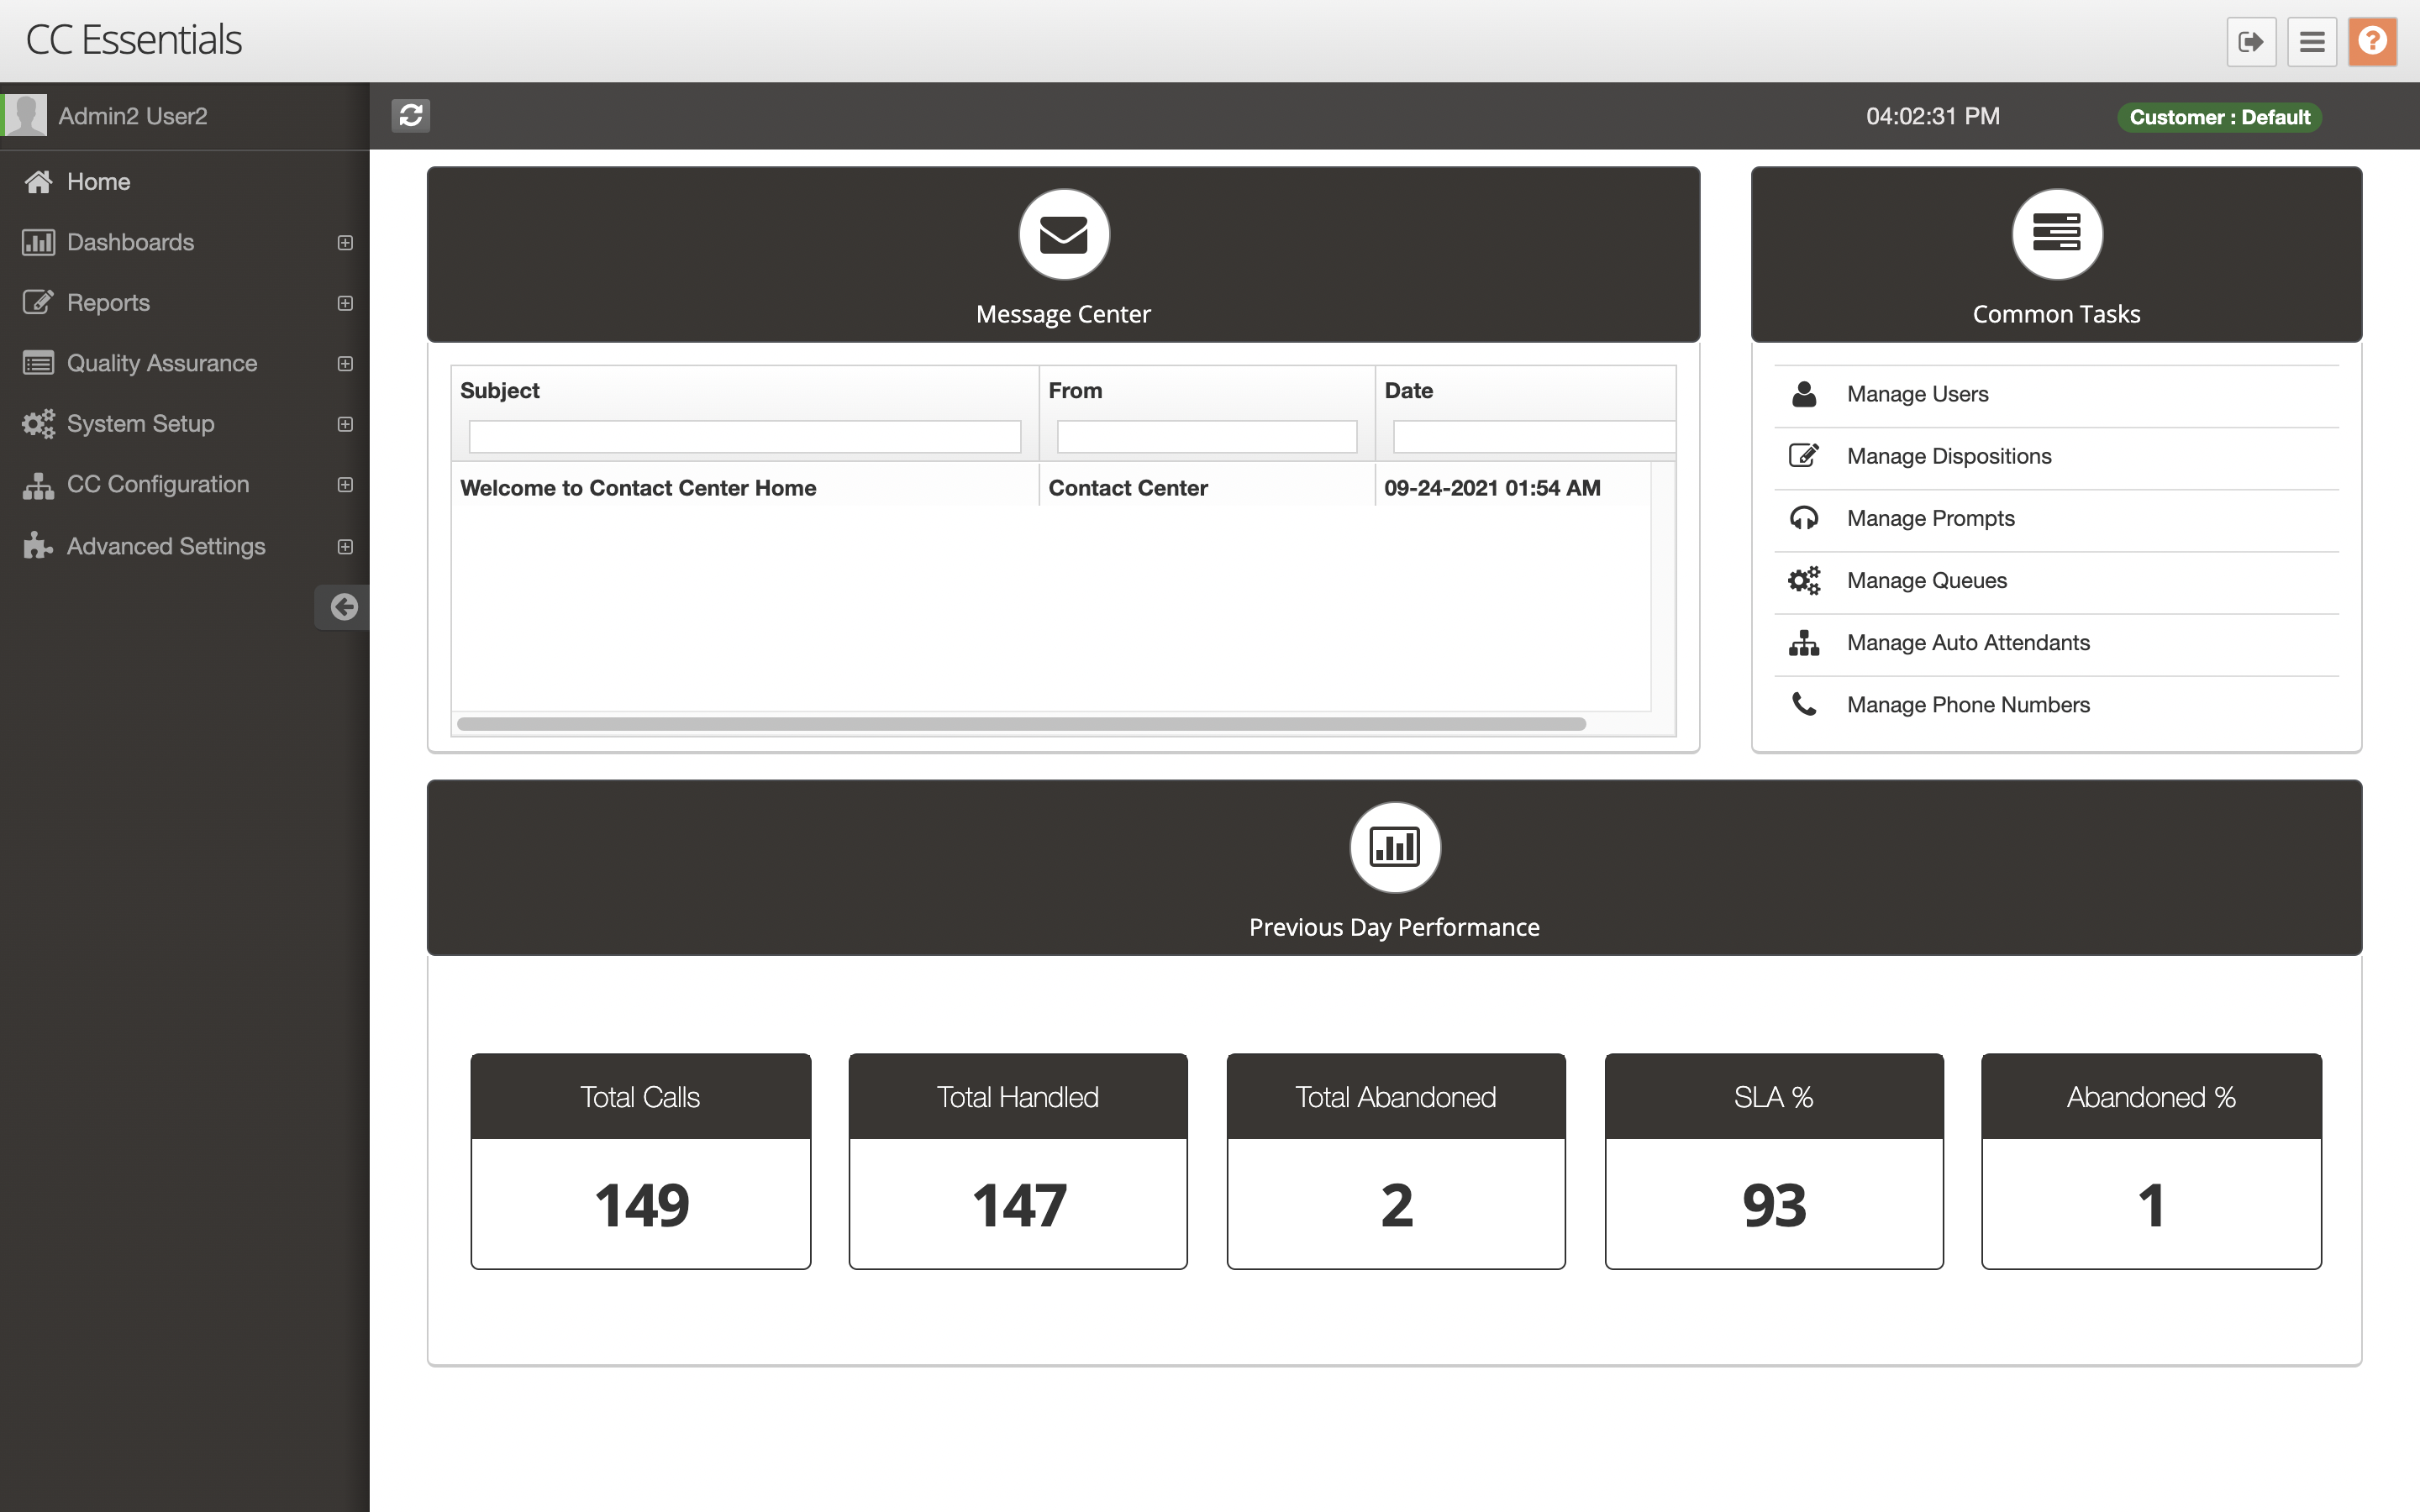This screenshot has height=1512, width=2420.
Task: Click the Manage Auto Attendants sitemap icon
Action: (x=1804, y=643)
